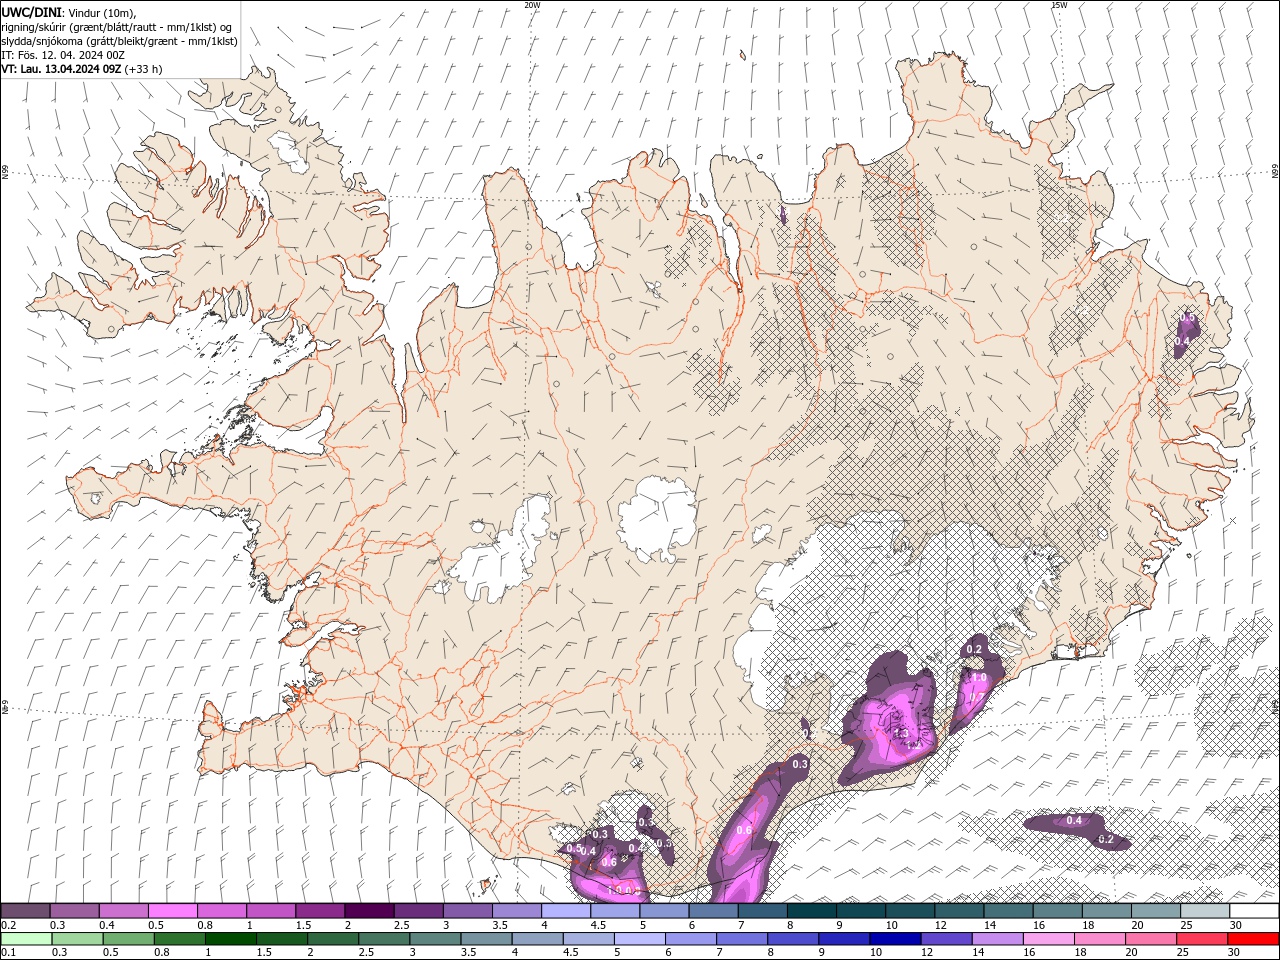Viewport: 1280px width, 960px height.
Task: Pick the light periwinkle swatch above 4, upper legend
Action: pyautogui.click(x=566, y=911)
